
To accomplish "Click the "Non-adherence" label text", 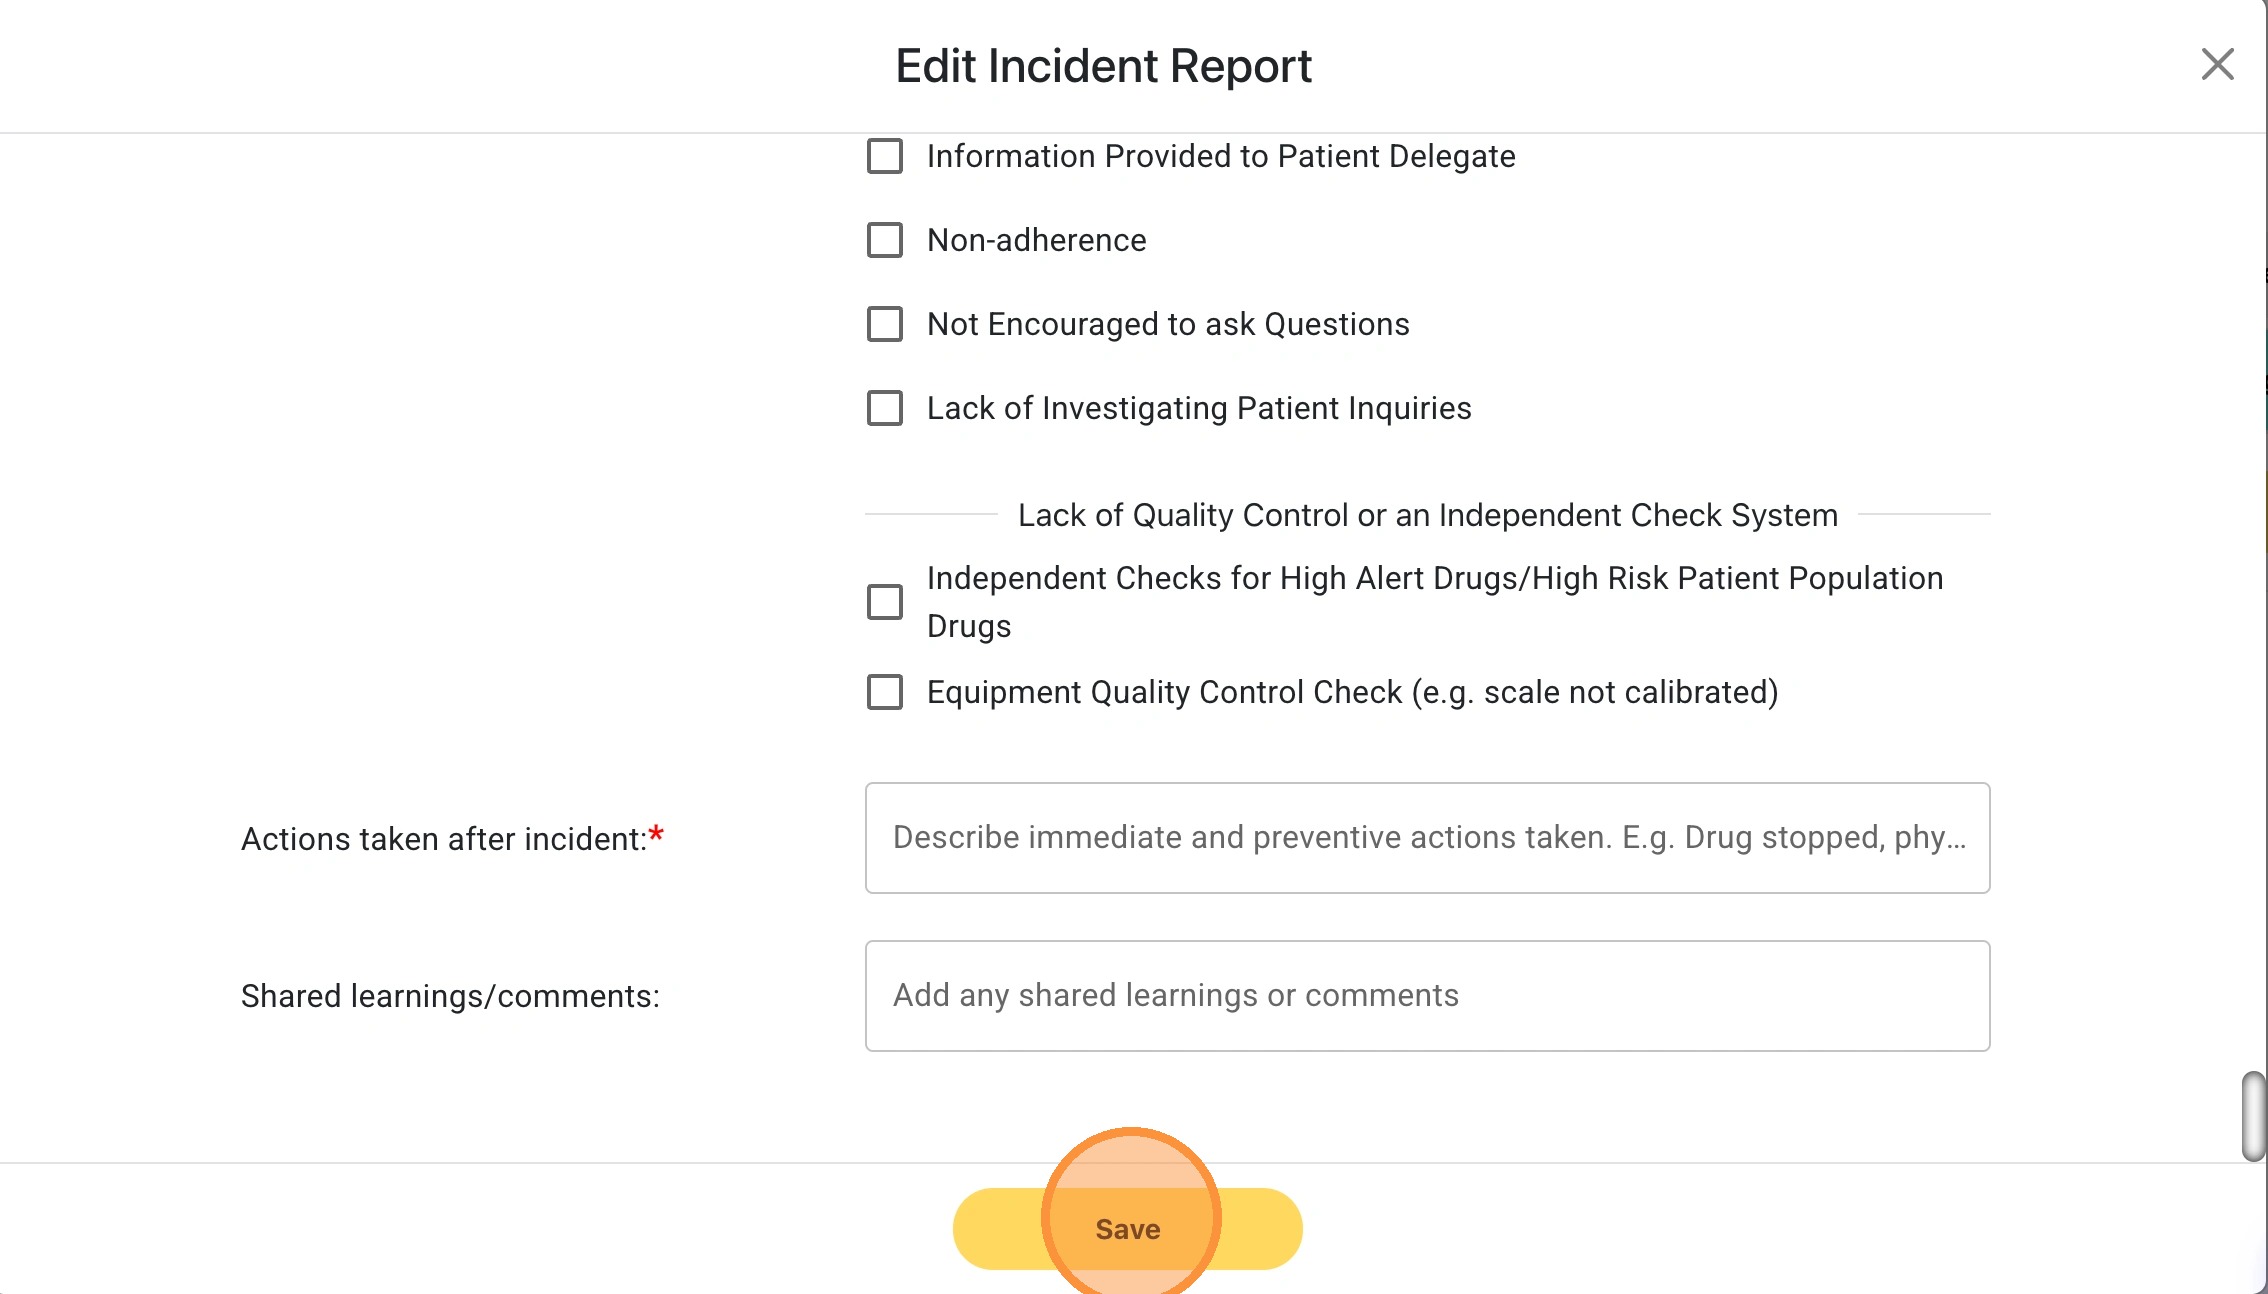I will [1036, 241].
